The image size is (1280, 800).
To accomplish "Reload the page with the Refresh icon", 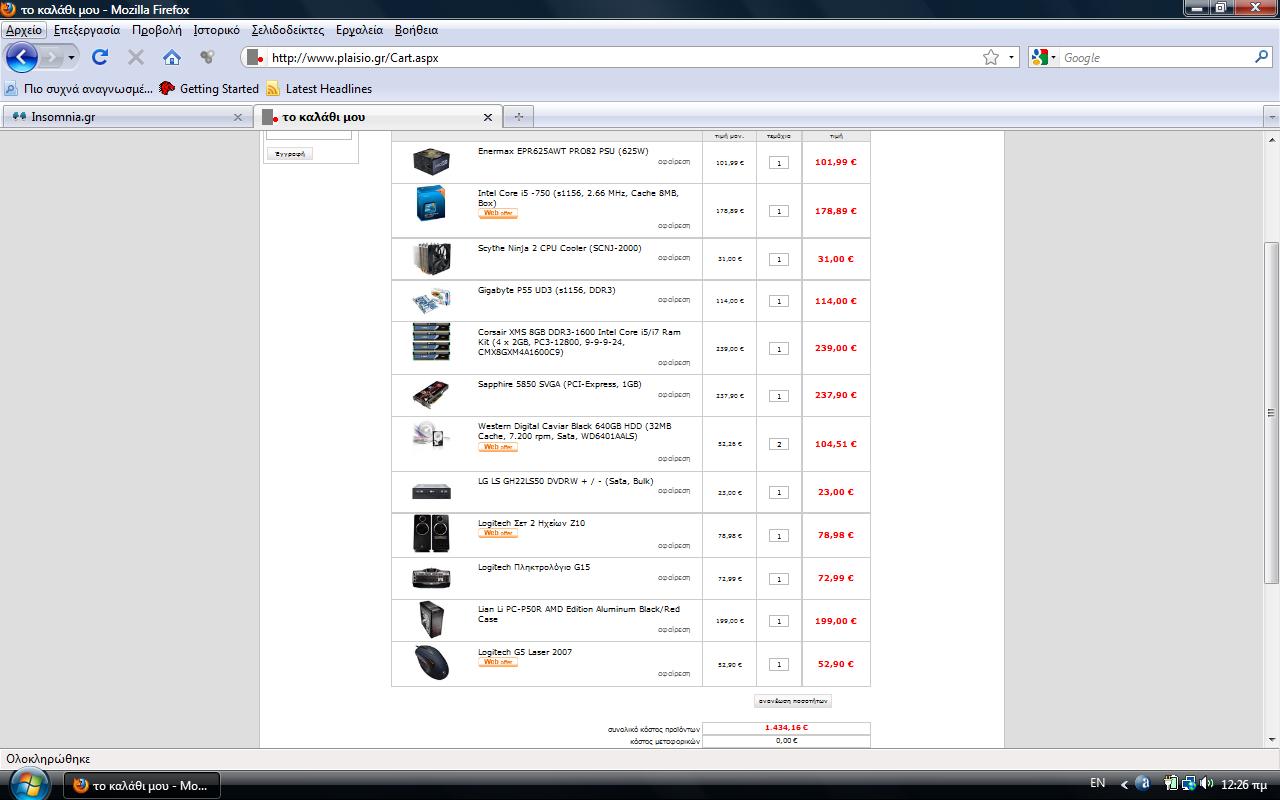I will click(x=100, y=57).
